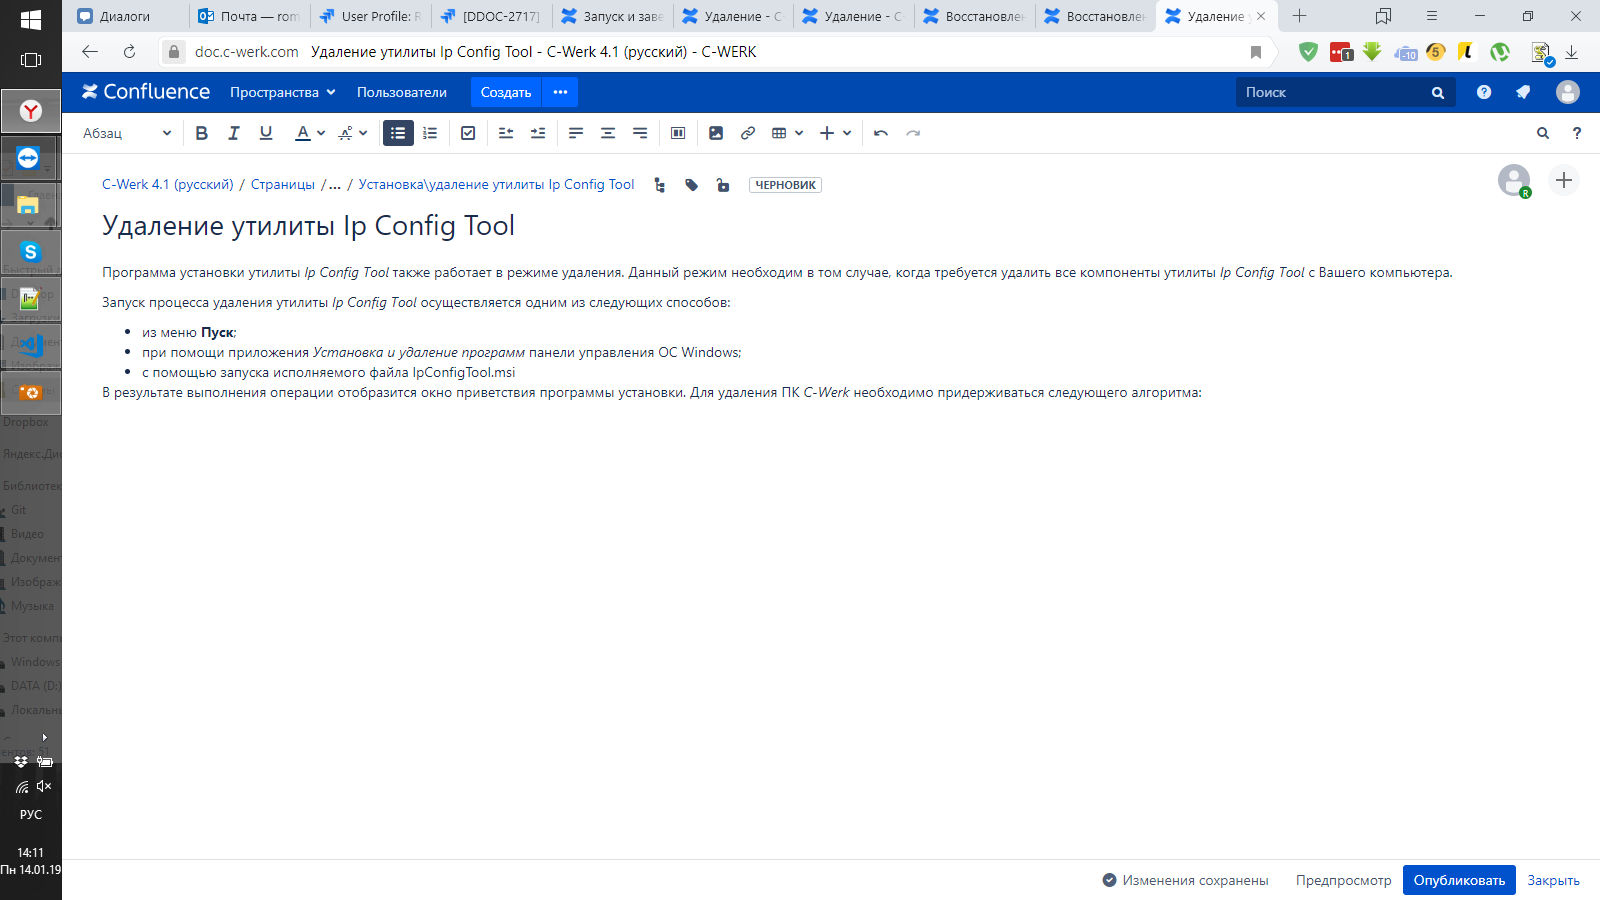Open page labels using the tag icon
The height and width of the screenshot is (900, 1600).
691,185
